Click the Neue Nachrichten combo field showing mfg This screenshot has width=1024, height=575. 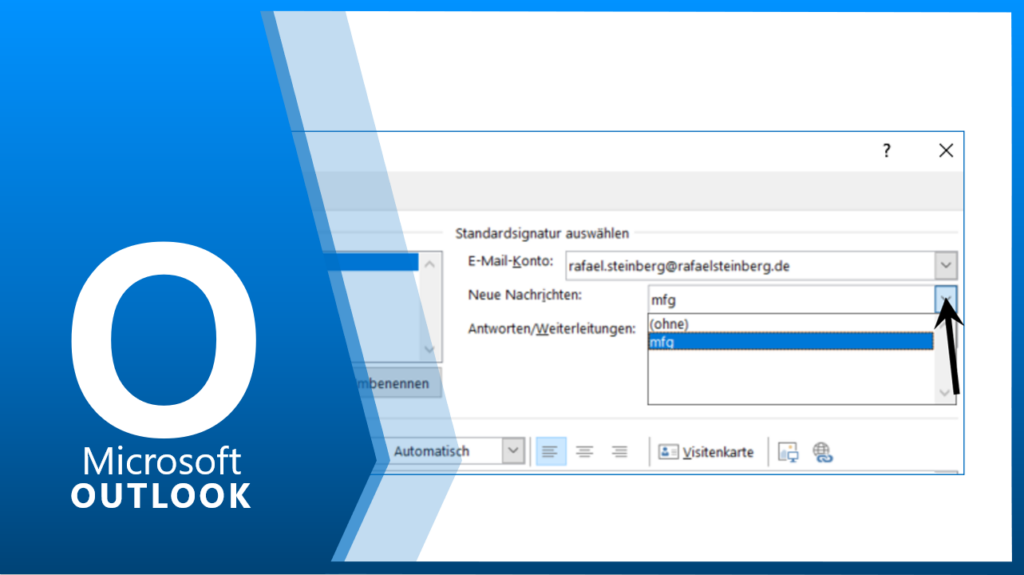tap(792, 300)
